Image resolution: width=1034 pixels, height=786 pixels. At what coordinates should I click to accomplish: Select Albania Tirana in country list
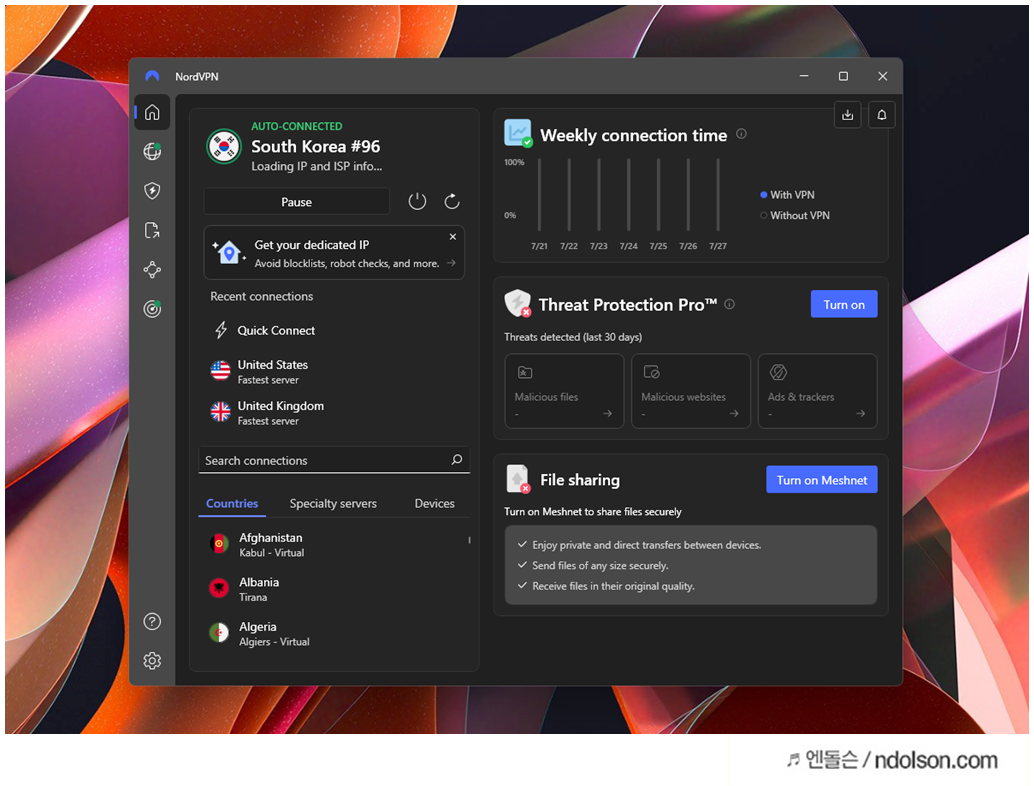coord(334,589)
